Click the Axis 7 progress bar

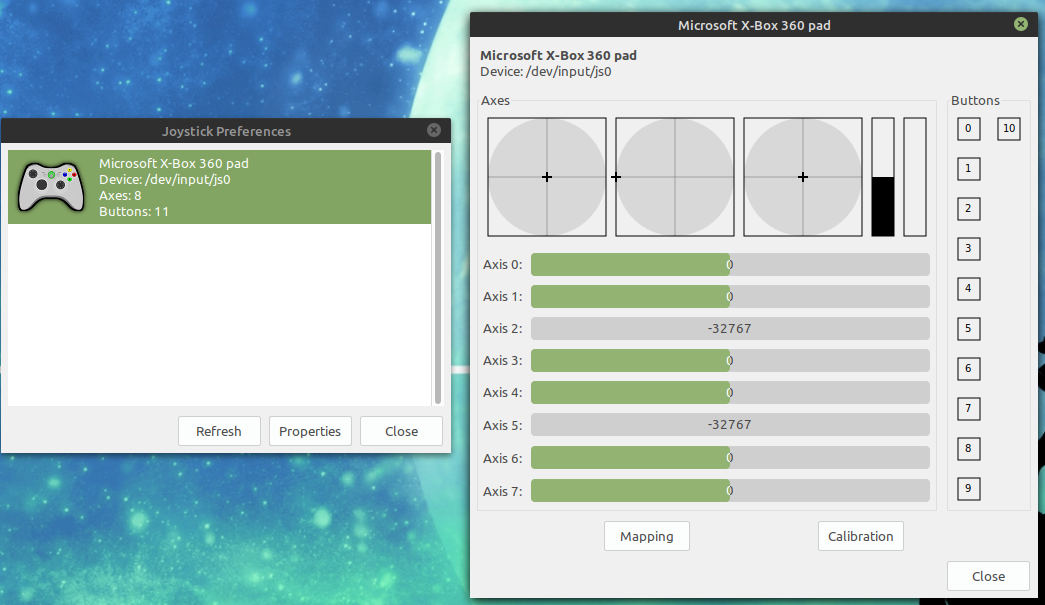[x=730, y=491]
